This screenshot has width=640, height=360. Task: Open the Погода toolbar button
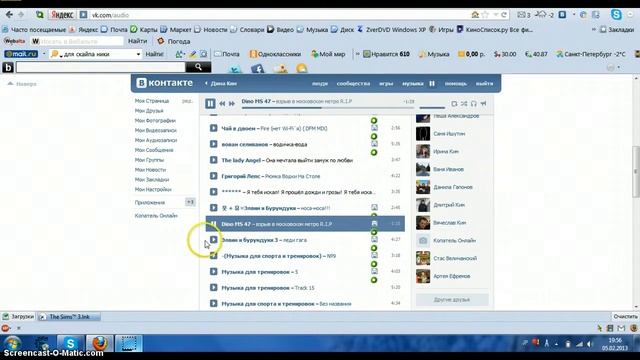[174, 41]
